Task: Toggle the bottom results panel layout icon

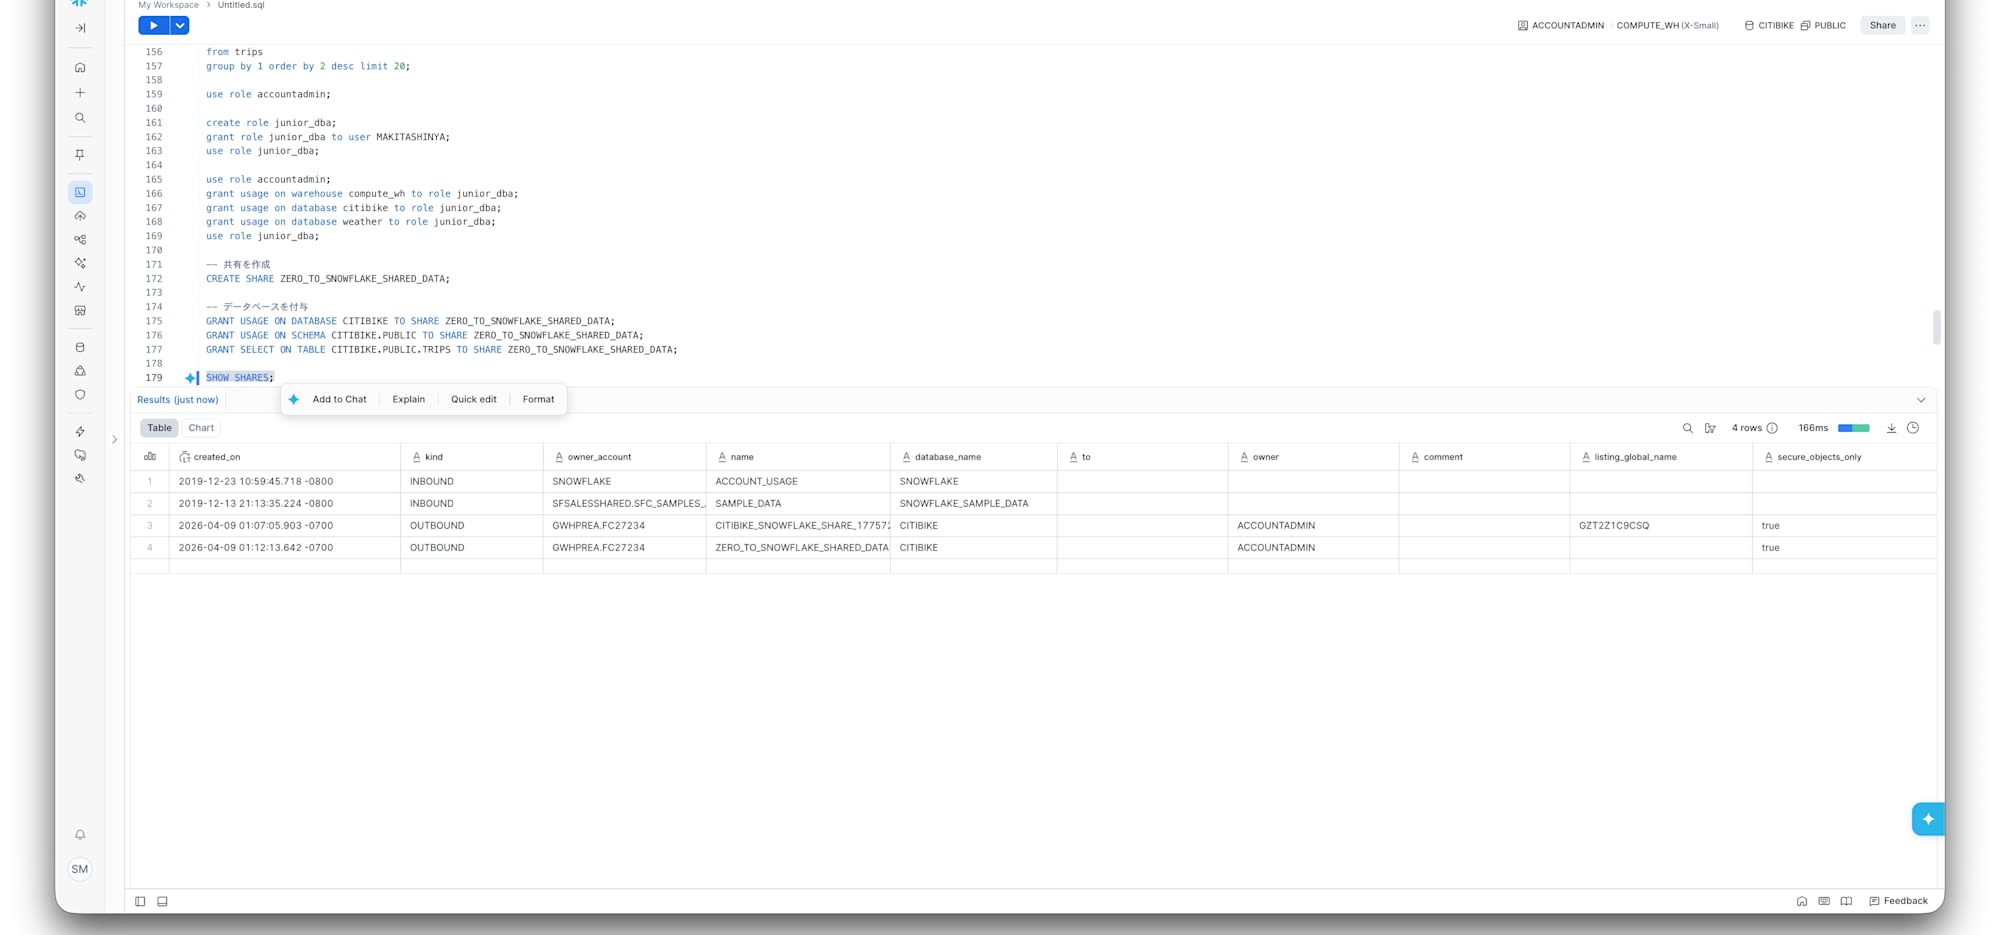Action: [162, 901]
